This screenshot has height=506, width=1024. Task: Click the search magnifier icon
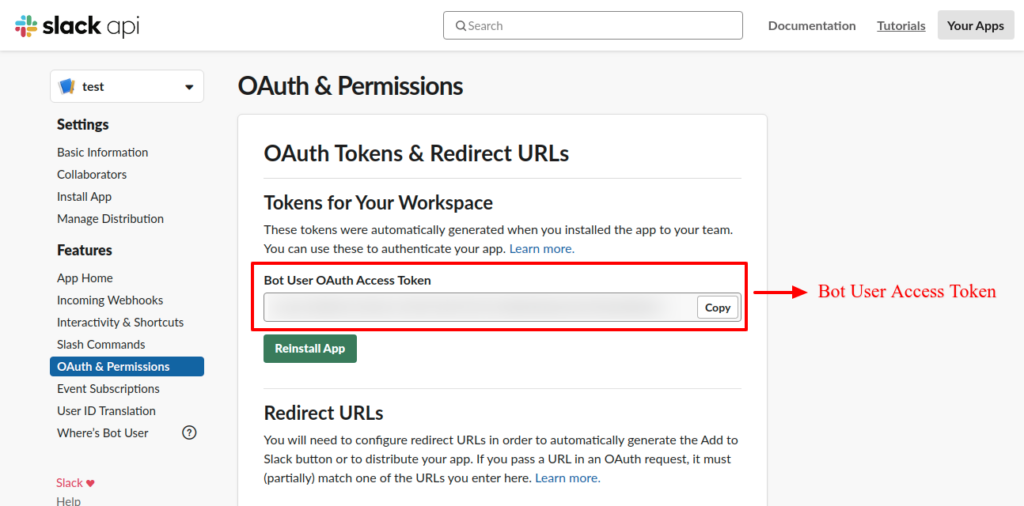(461, 26)
